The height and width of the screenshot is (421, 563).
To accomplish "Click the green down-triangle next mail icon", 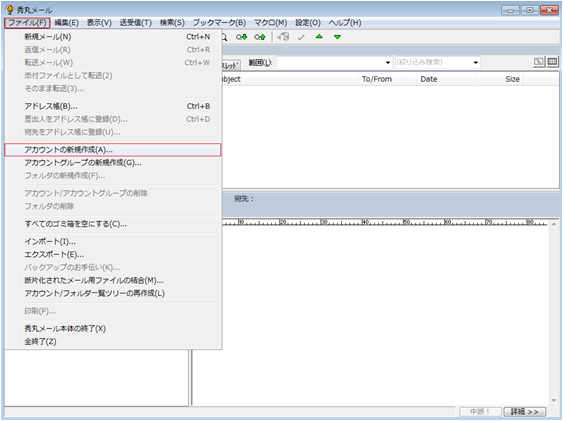I will (337, 37).
